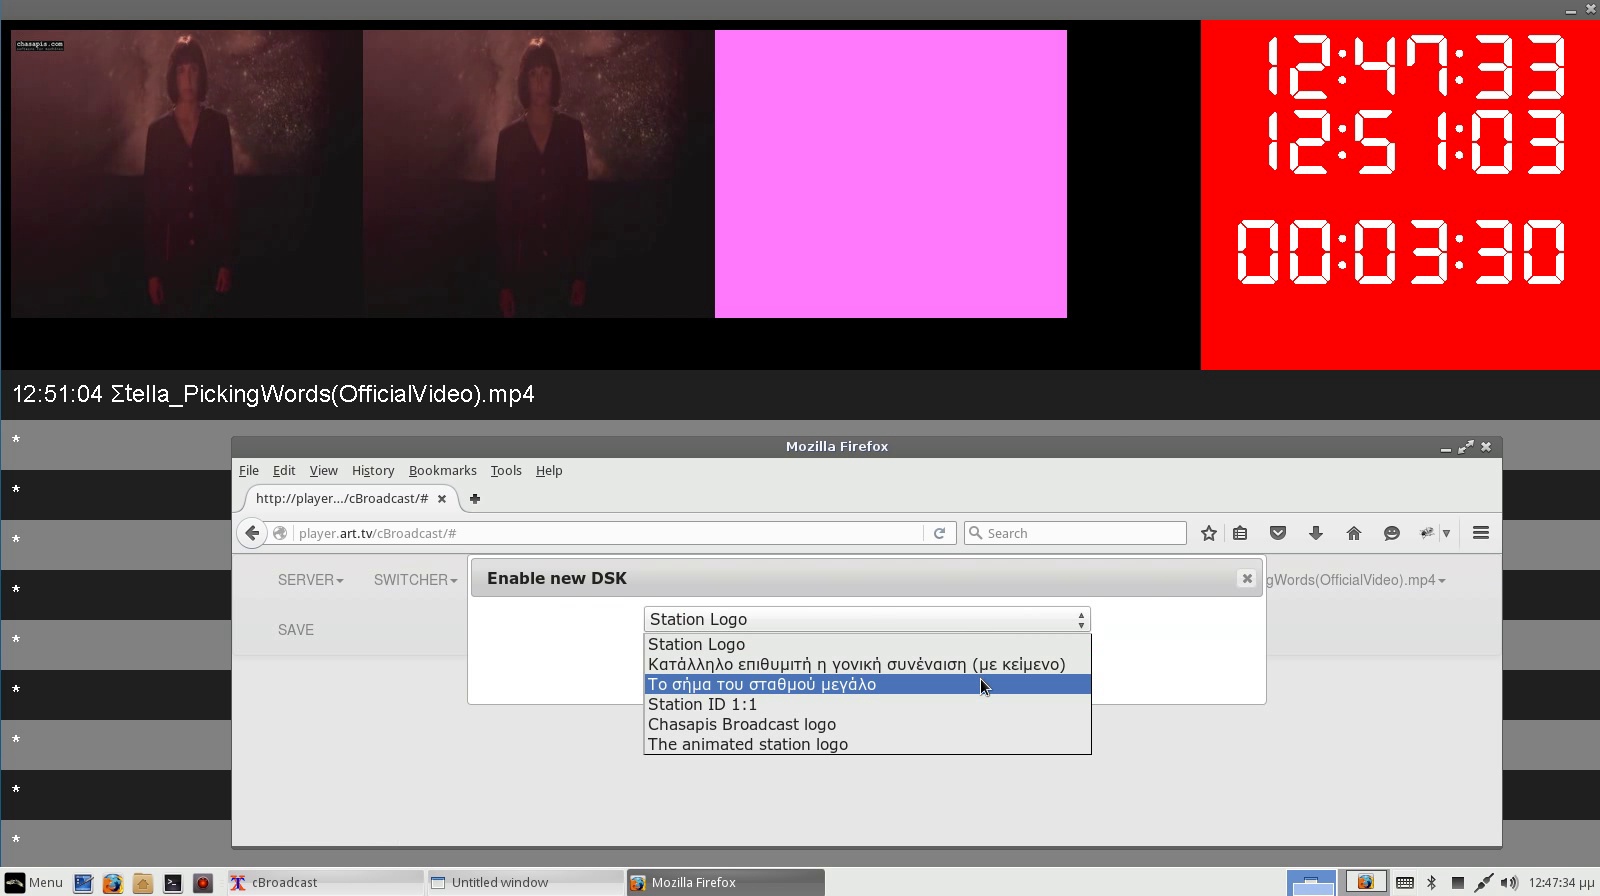
Task: Choose 'Το σήμα του σταθμού μεγάλο' option
Action: click(x=867, y=684)
